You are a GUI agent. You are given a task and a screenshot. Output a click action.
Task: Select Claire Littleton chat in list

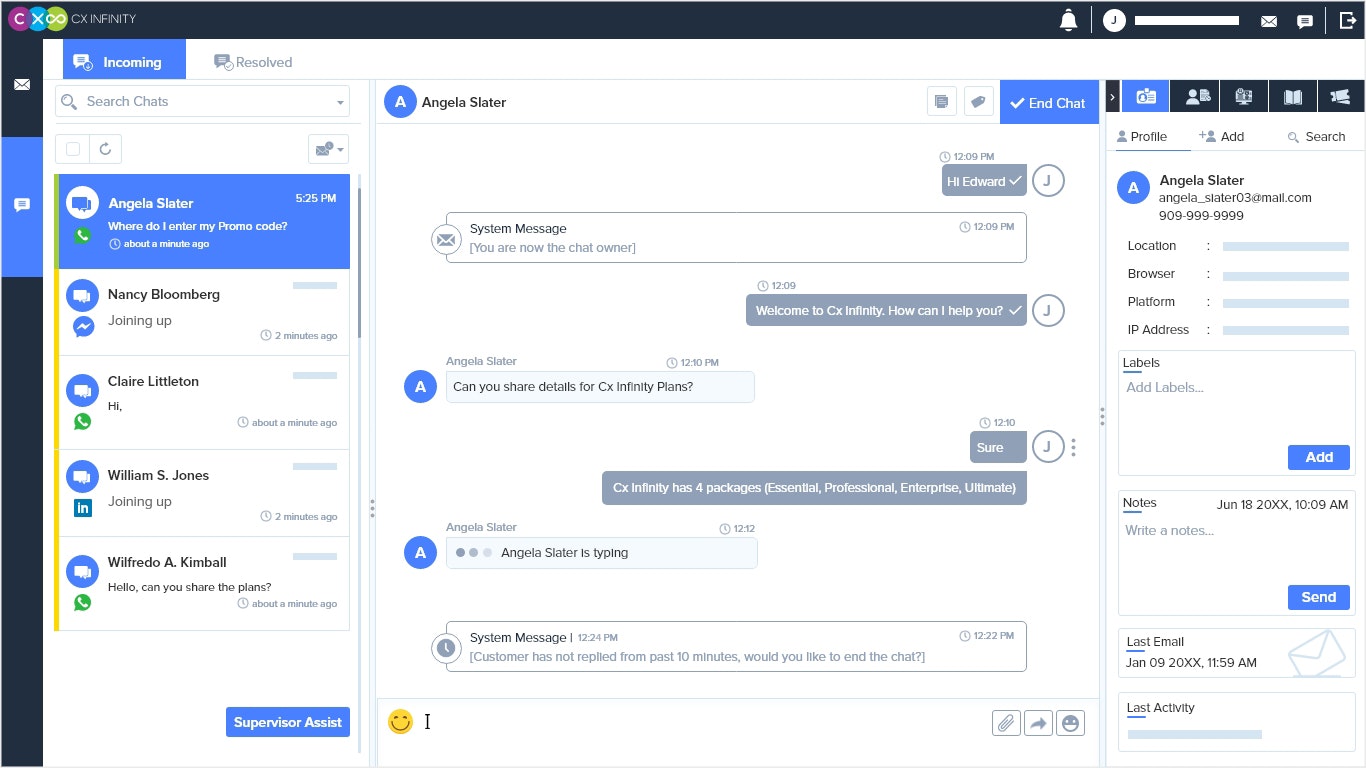coord(204,402)
